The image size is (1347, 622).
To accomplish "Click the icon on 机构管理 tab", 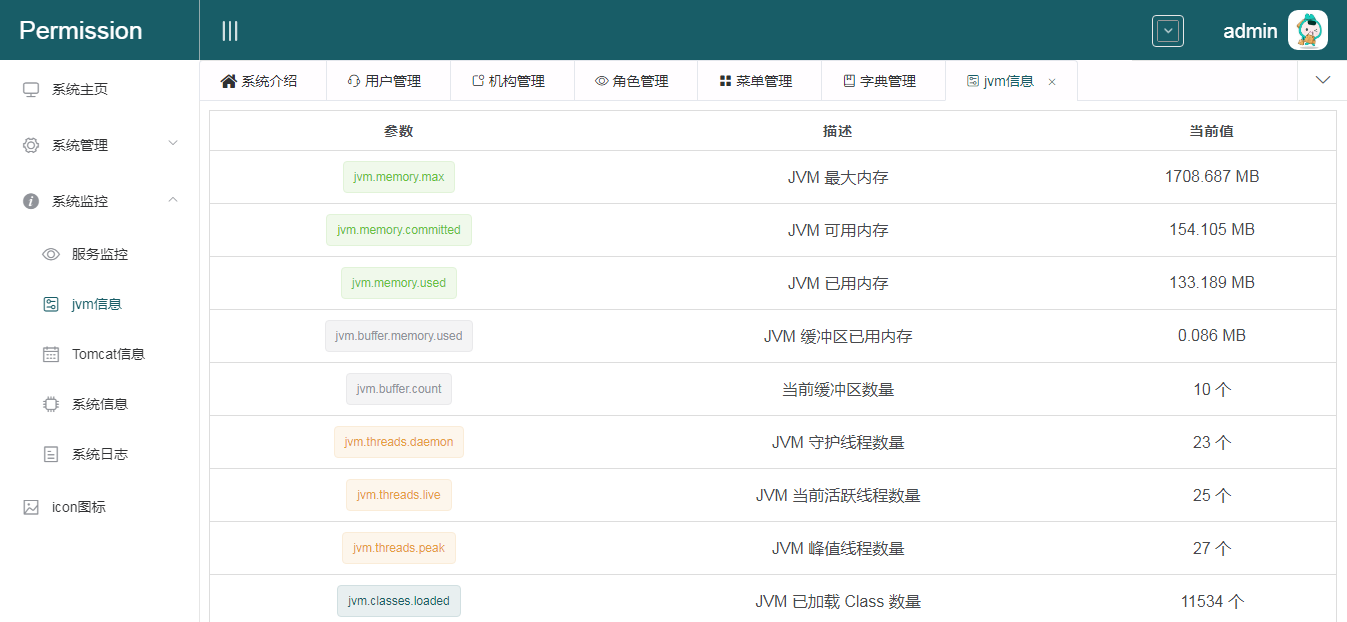I will point(478,81).
